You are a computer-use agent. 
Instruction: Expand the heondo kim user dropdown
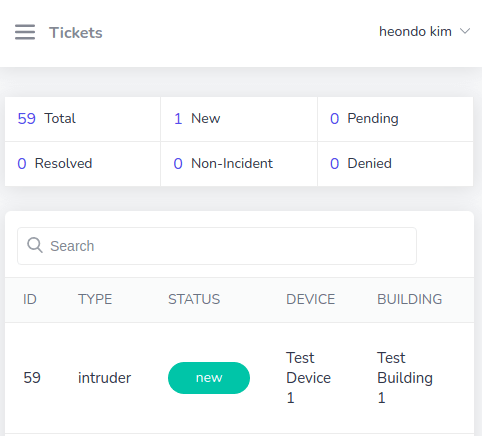[x=424, y=32]
